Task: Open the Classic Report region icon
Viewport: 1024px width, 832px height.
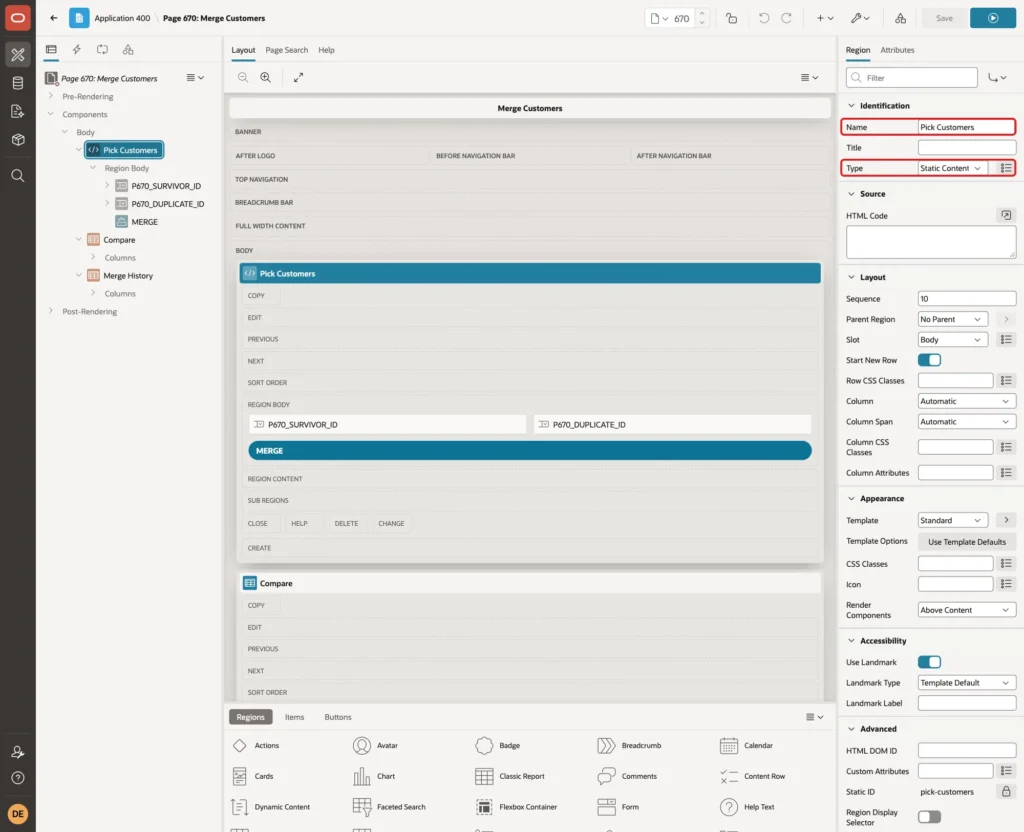Action: pyautogui.click(x=484, y=776)
